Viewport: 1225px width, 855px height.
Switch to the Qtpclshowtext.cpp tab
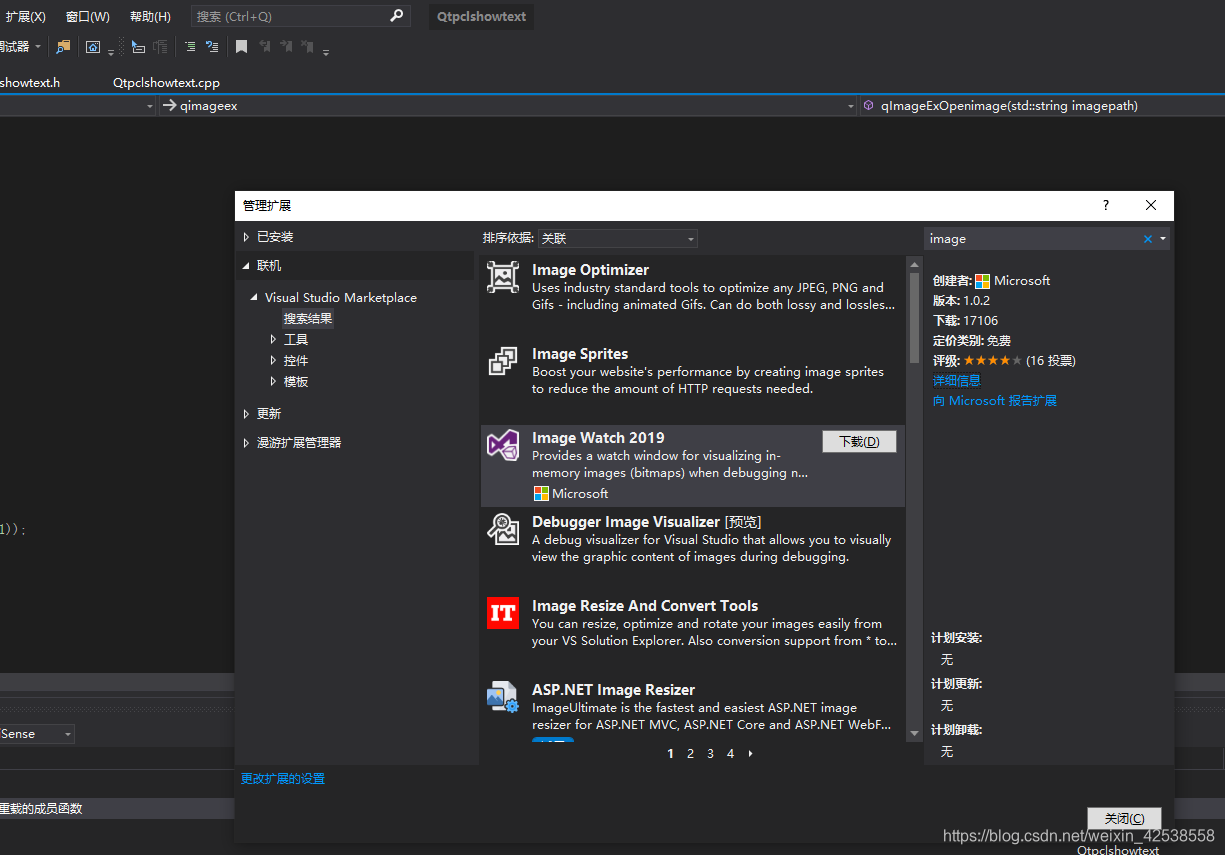pyautogui.click(x=166, y=83)
